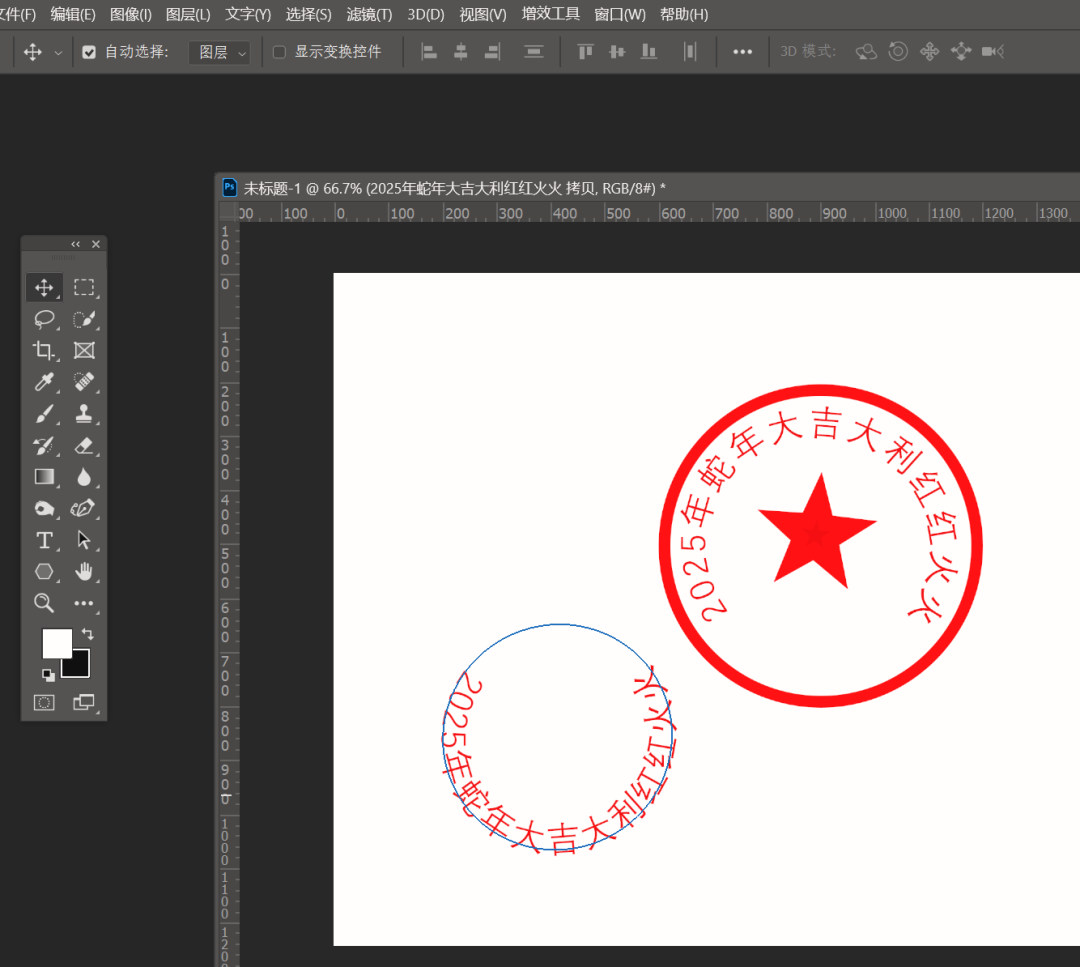
Task: Click the Move tool icon in the options bar
Action: 32,52
